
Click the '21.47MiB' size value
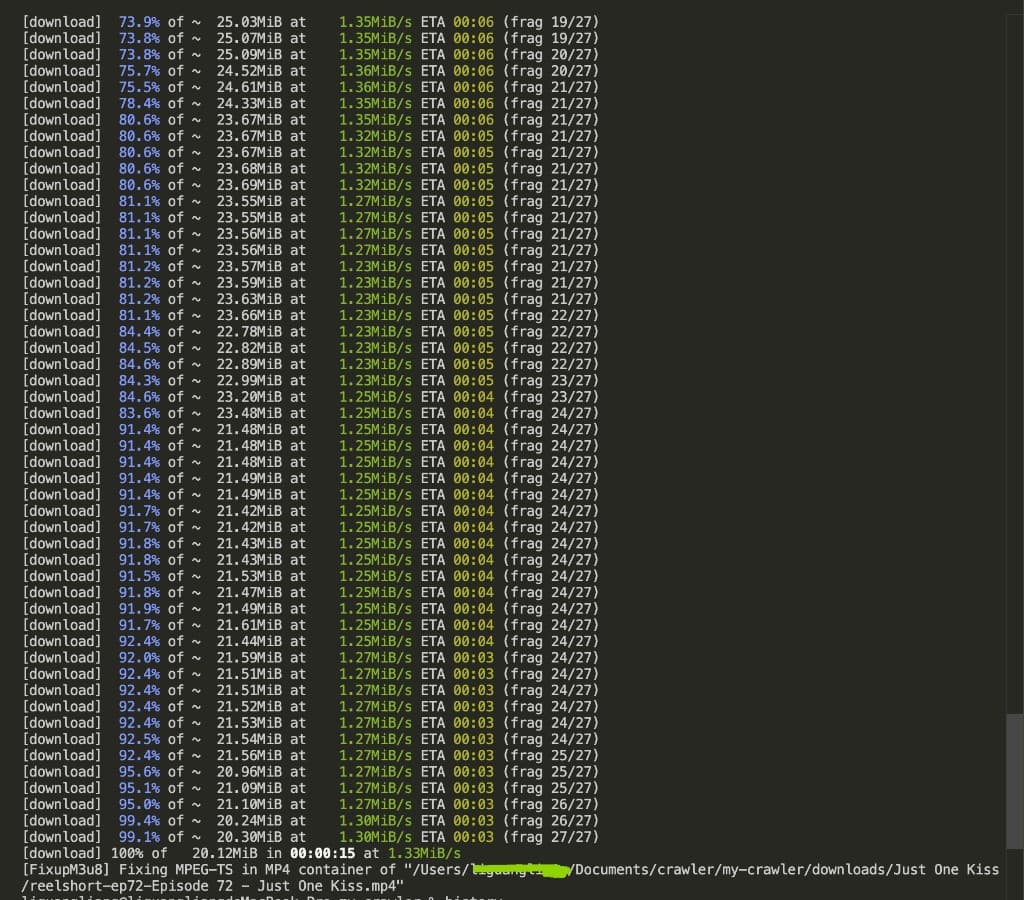pos(249,592)
